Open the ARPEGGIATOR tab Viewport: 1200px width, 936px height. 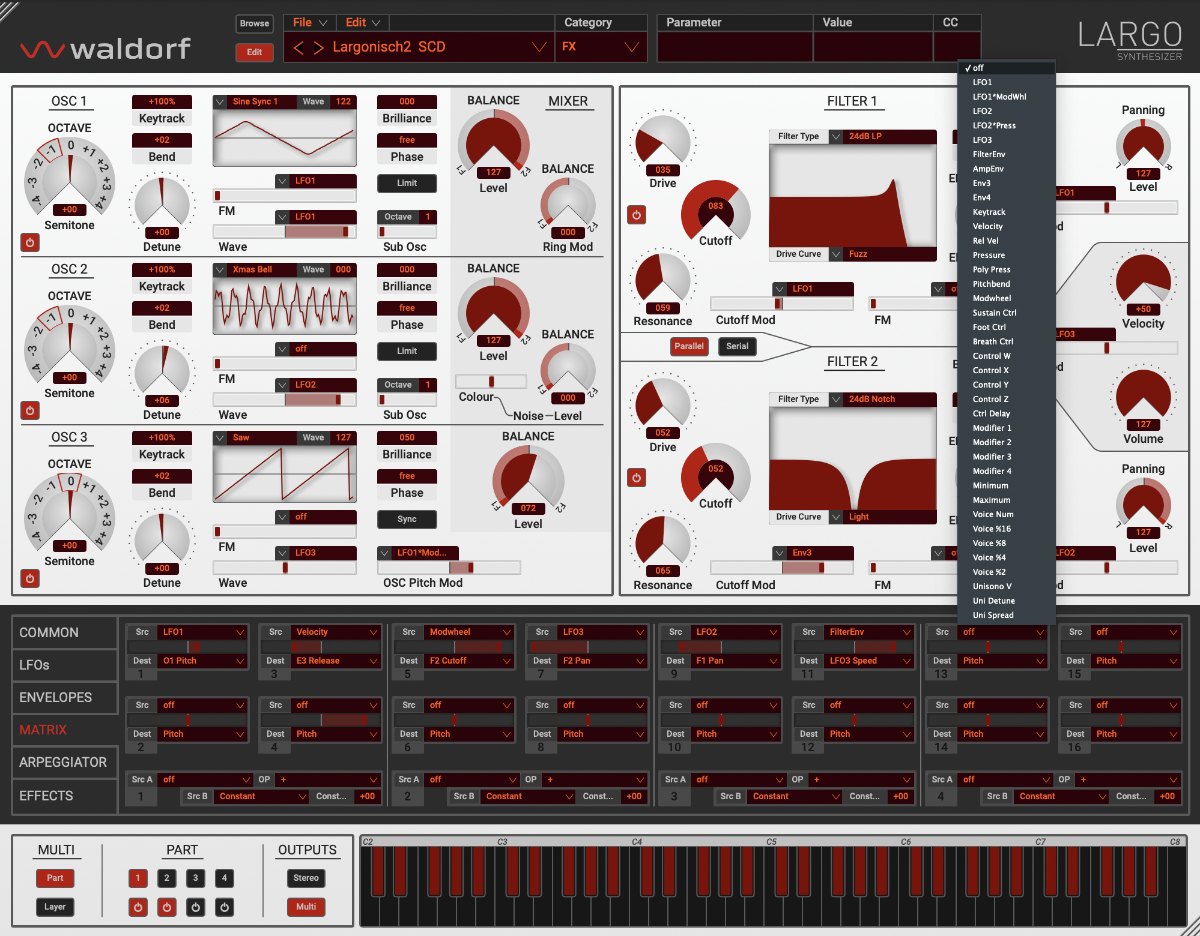click(63, 762)
